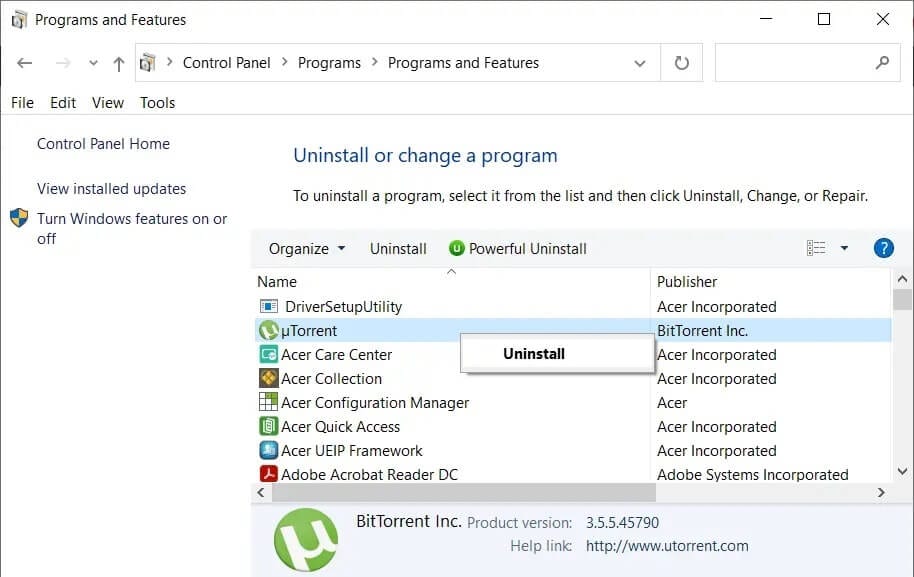Select the Acer Configuration Manager icon

coord(268,402)
